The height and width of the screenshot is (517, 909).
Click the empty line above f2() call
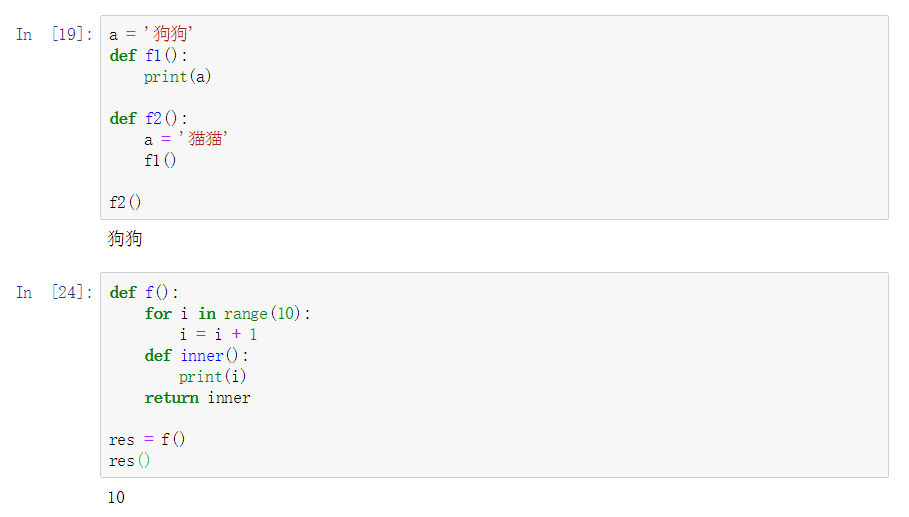coord(300,182)
